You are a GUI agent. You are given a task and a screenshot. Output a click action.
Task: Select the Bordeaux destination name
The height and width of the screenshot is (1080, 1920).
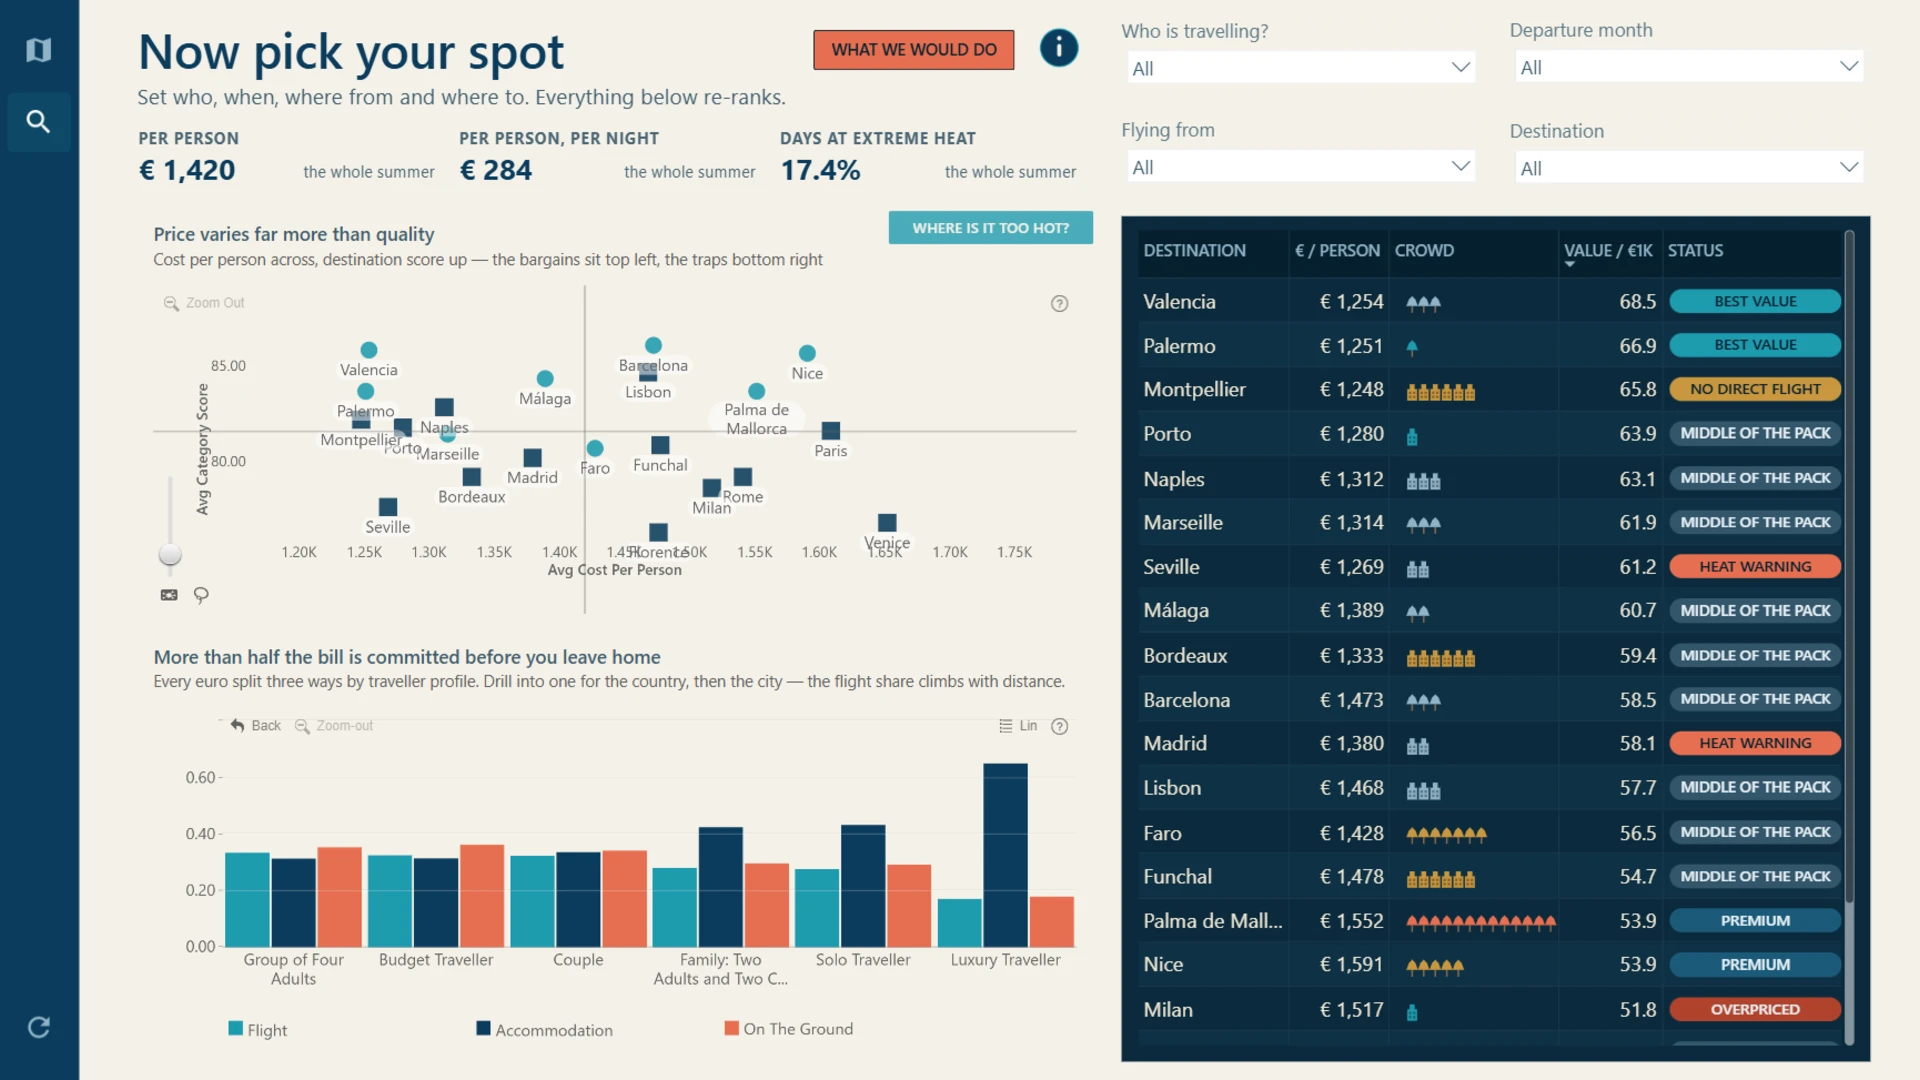pyautogui.click(x=1185, y=656)
